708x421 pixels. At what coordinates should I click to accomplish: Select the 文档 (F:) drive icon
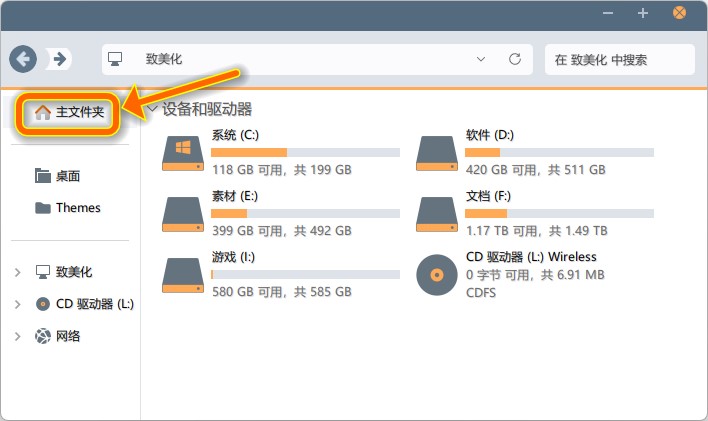coord(437,213)
